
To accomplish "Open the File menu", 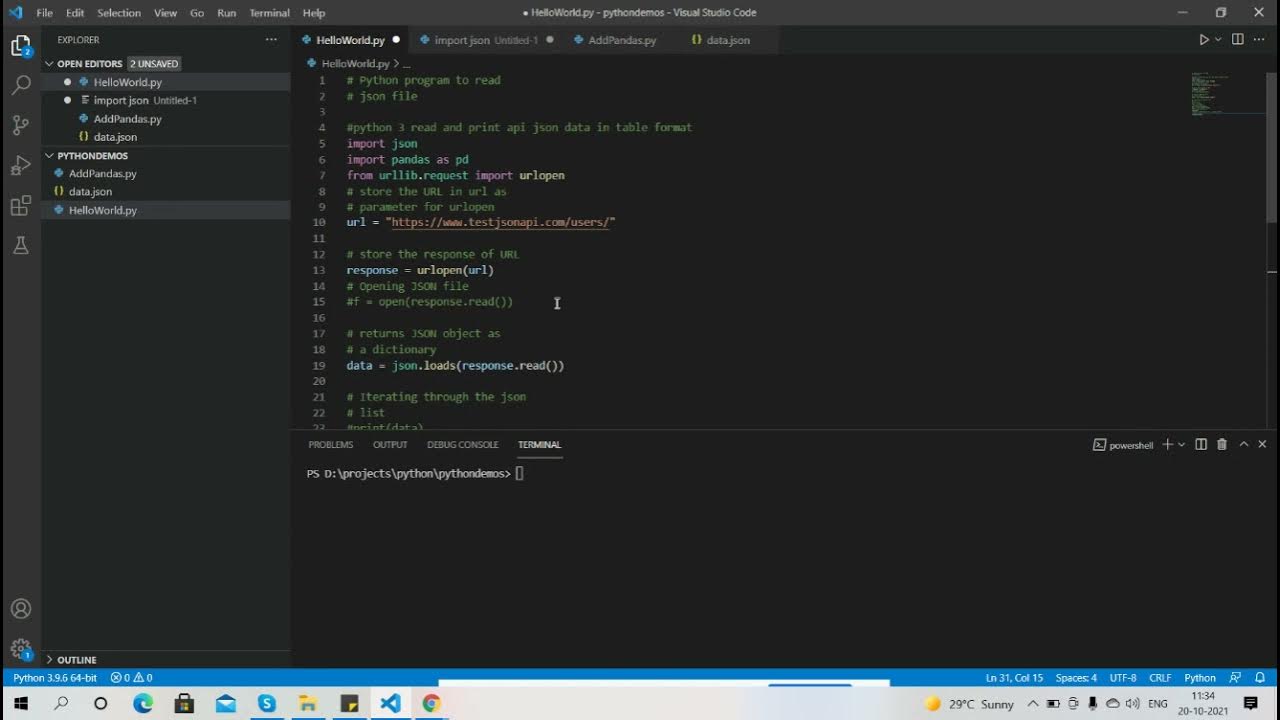I will pyautogui.click(x=44, y=13).
